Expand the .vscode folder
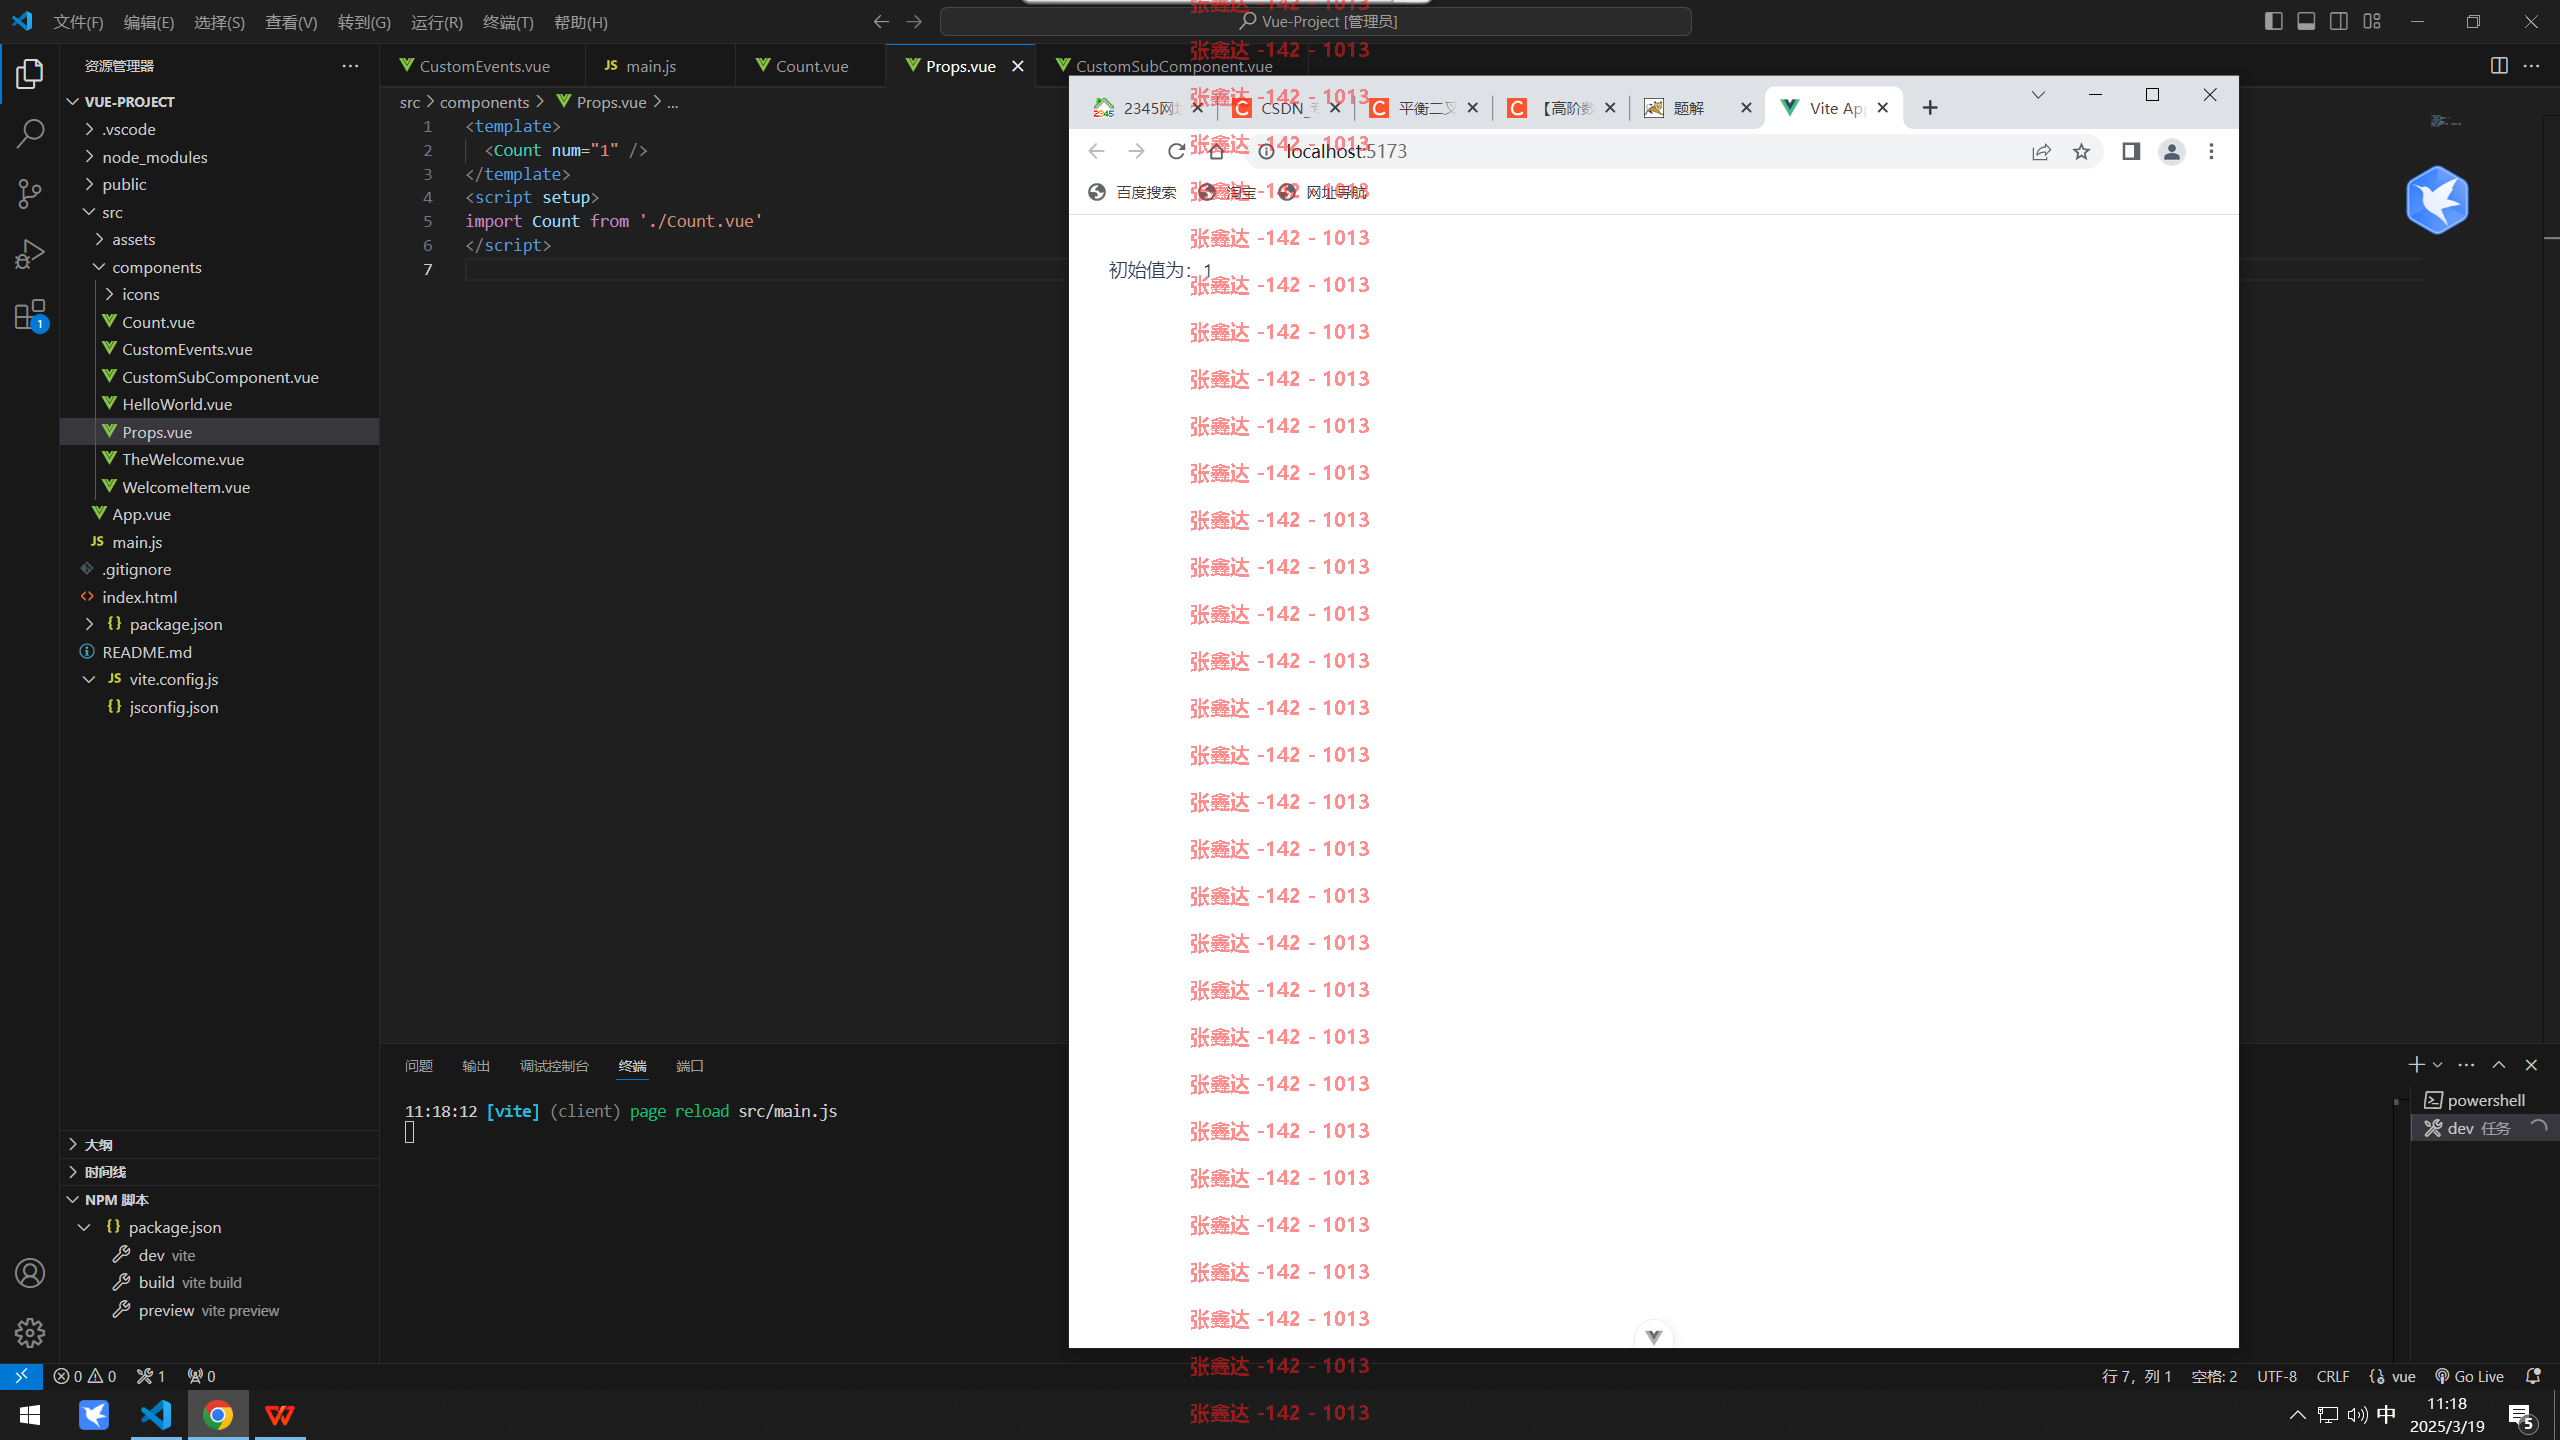This screenshot has height=1440, width=2560. 219,129
